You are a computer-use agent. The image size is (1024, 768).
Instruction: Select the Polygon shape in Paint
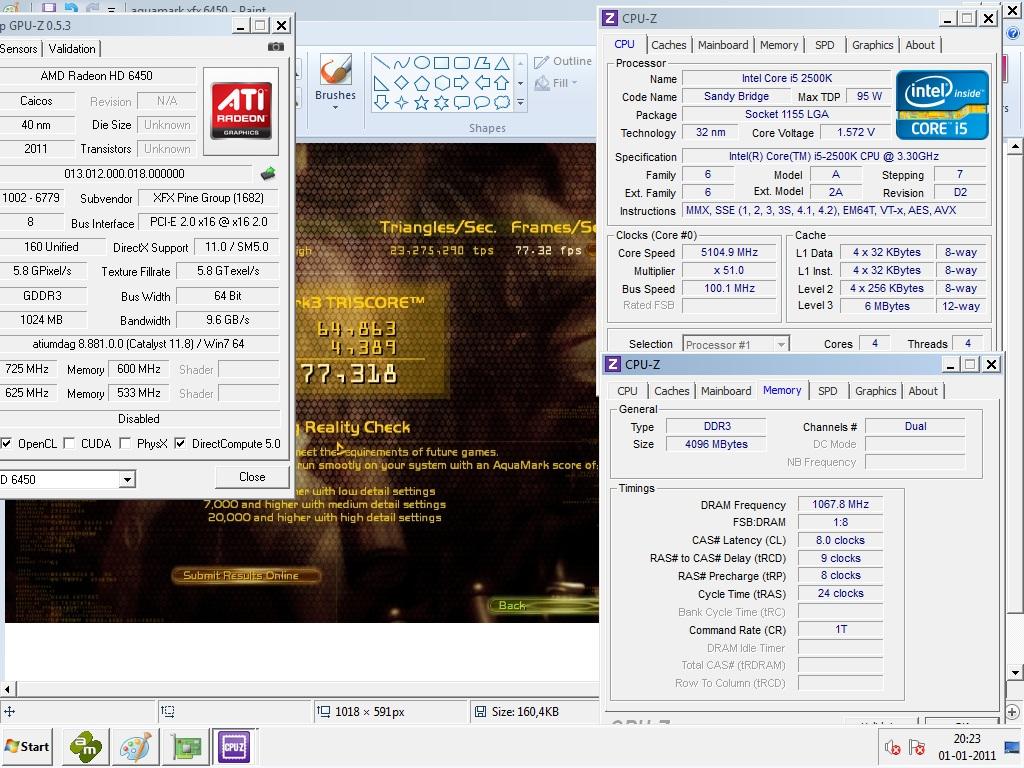coord(482,63)
